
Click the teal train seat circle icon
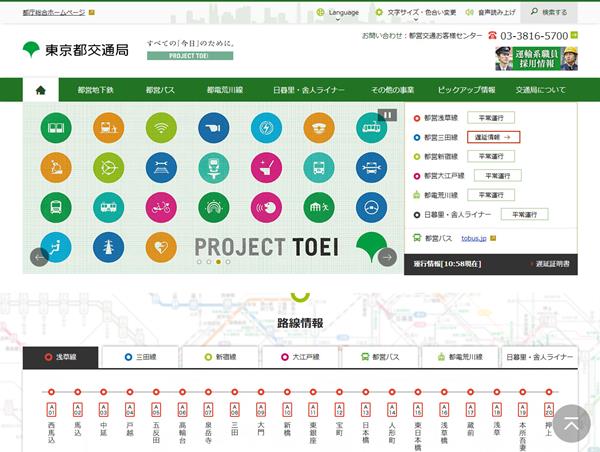214,168
